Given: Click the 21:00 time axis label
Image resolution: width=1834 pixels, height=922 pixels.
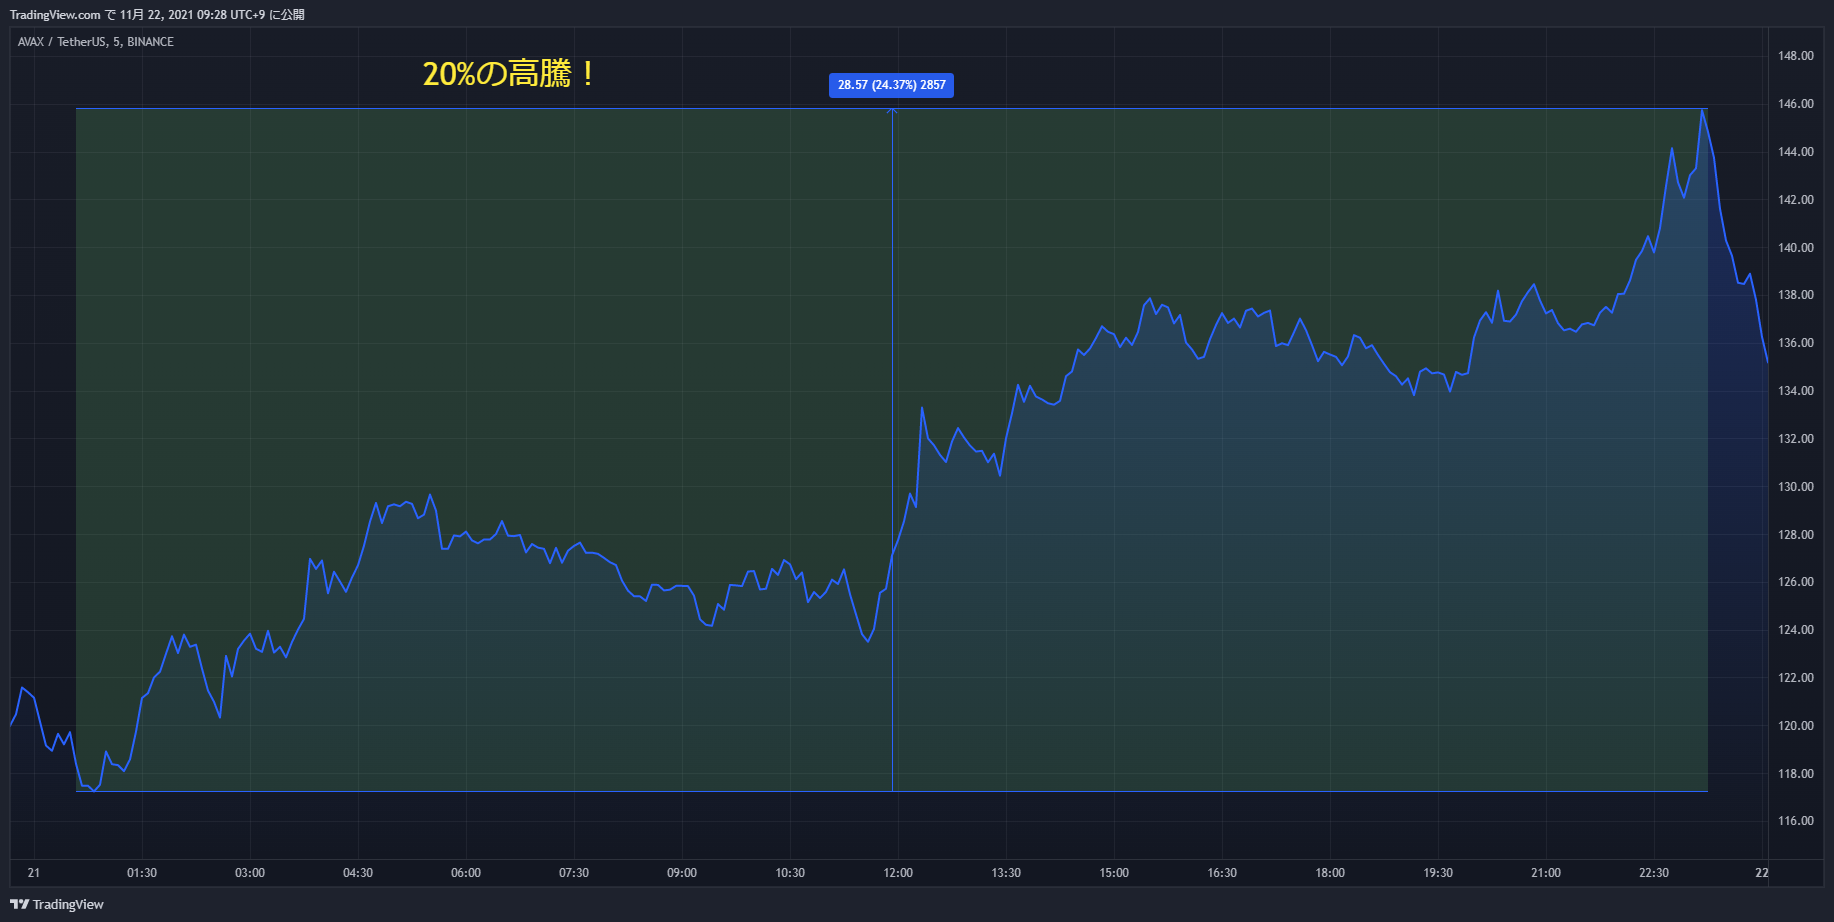Looking at the screenshot, I should pyautogui.click(x=1546, y=873).
